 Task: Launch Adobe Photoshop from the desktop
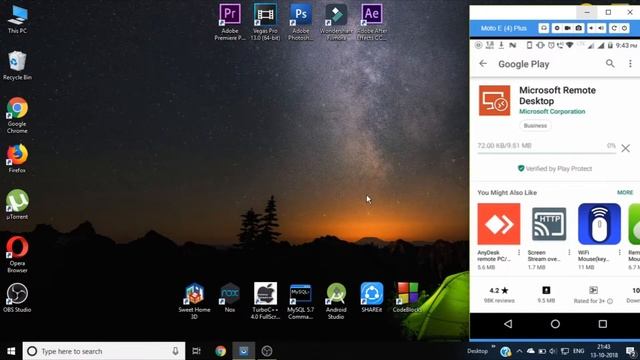point(301,21)
